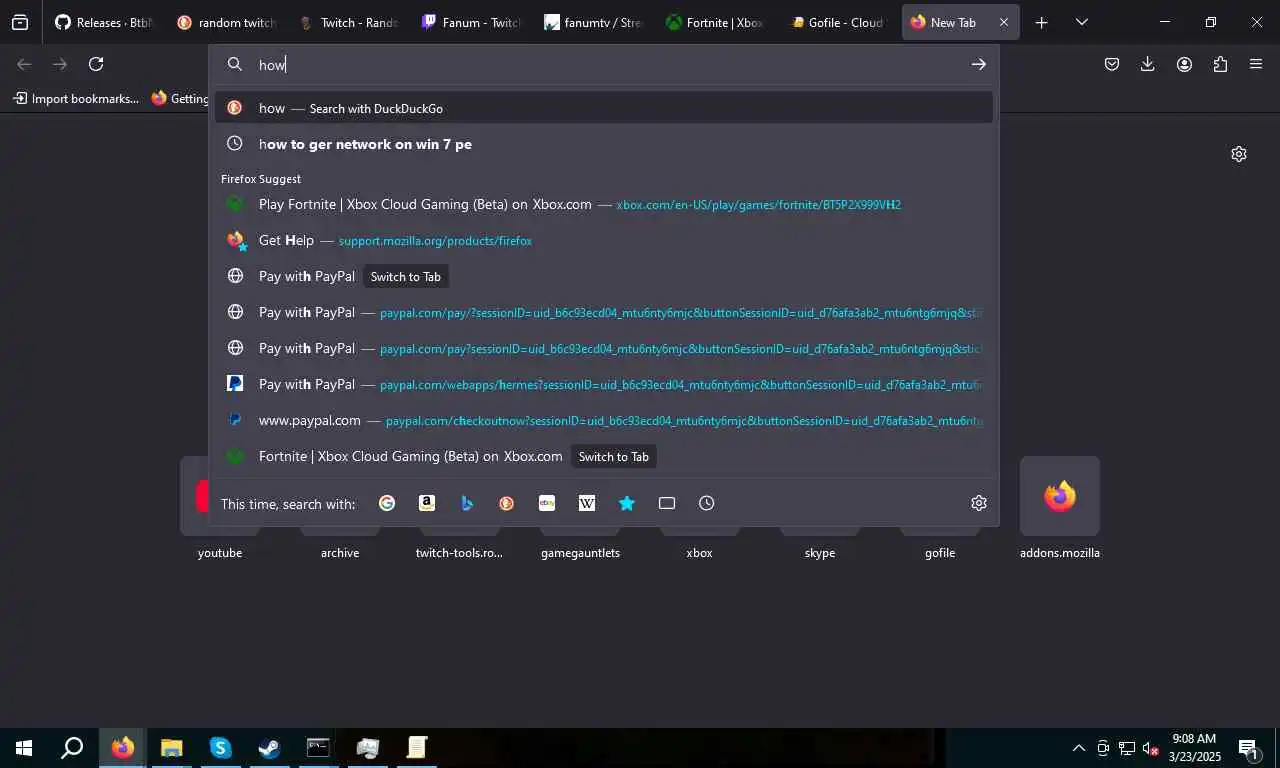Expand the list all tabs chevron
The width and height of the screenshot is (1280, 768).
pos(1081,22)
